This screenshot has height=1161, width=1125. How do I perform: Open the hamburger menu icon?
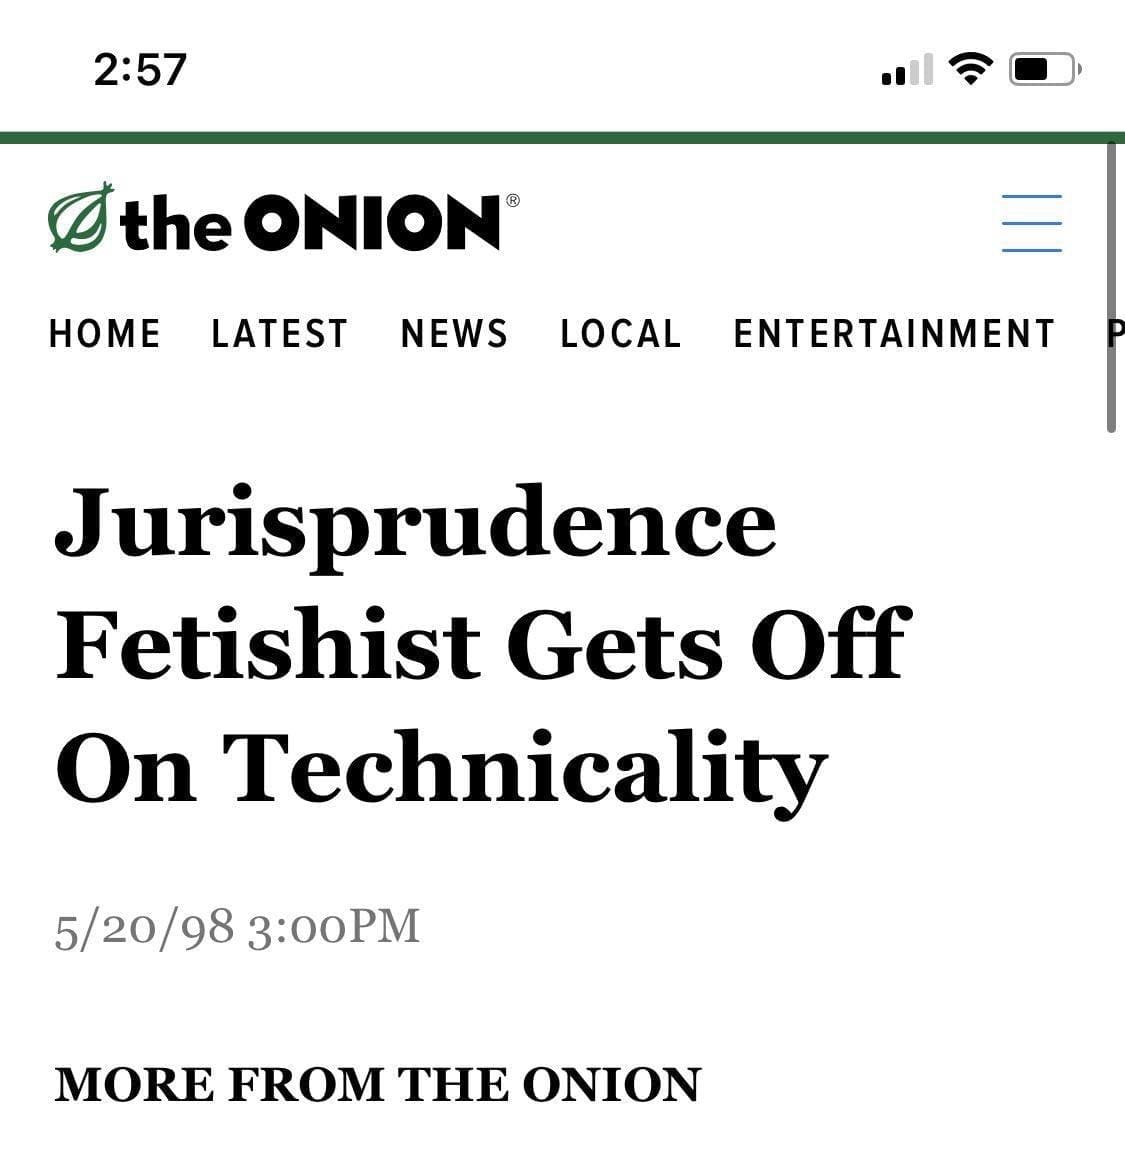coord(1031,223)
